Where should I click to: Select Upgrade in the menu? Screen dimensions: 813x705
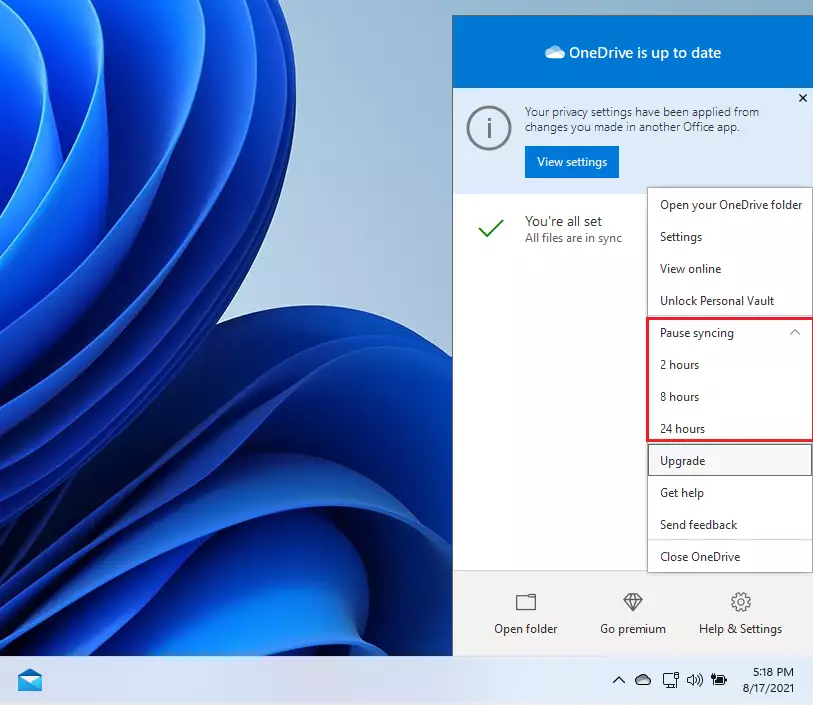tap(730, 460)
